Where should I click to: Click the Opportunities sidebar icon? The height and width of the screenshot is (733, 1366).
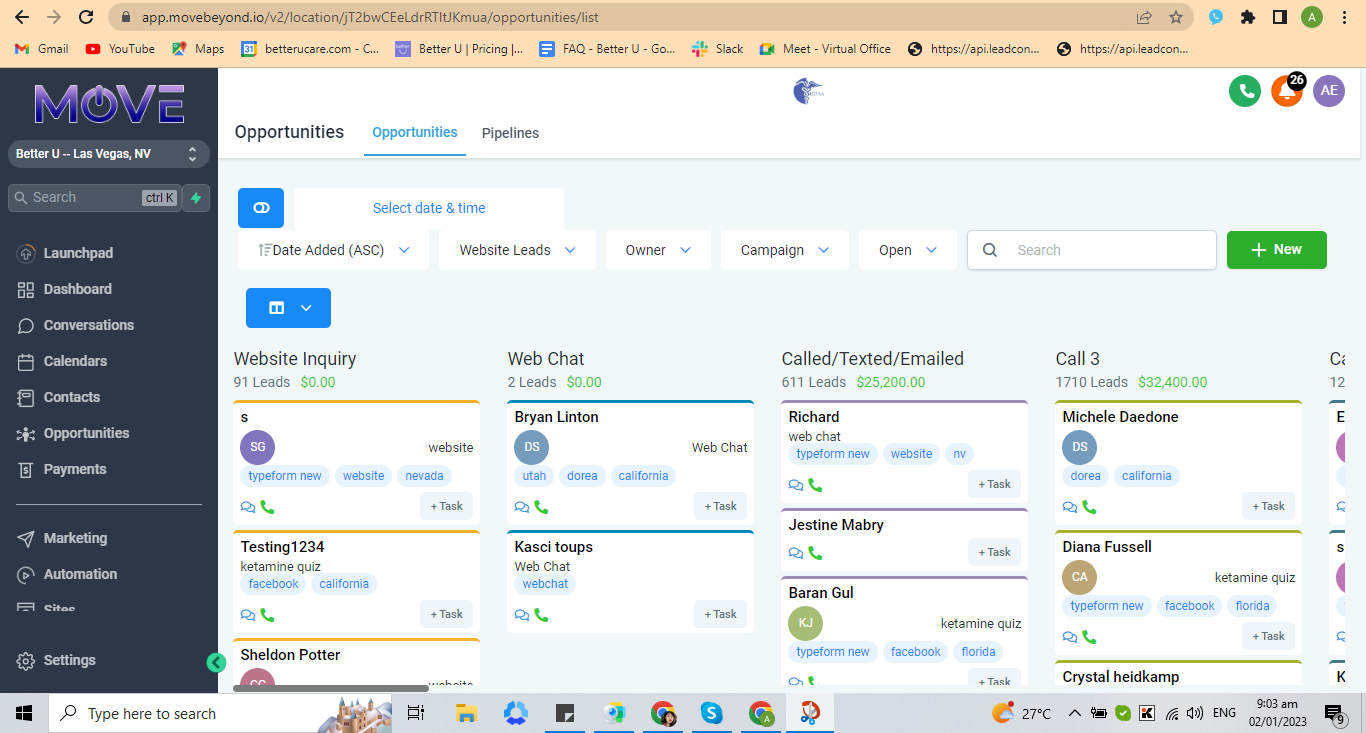pyautogui.click(x=26, y=433)
